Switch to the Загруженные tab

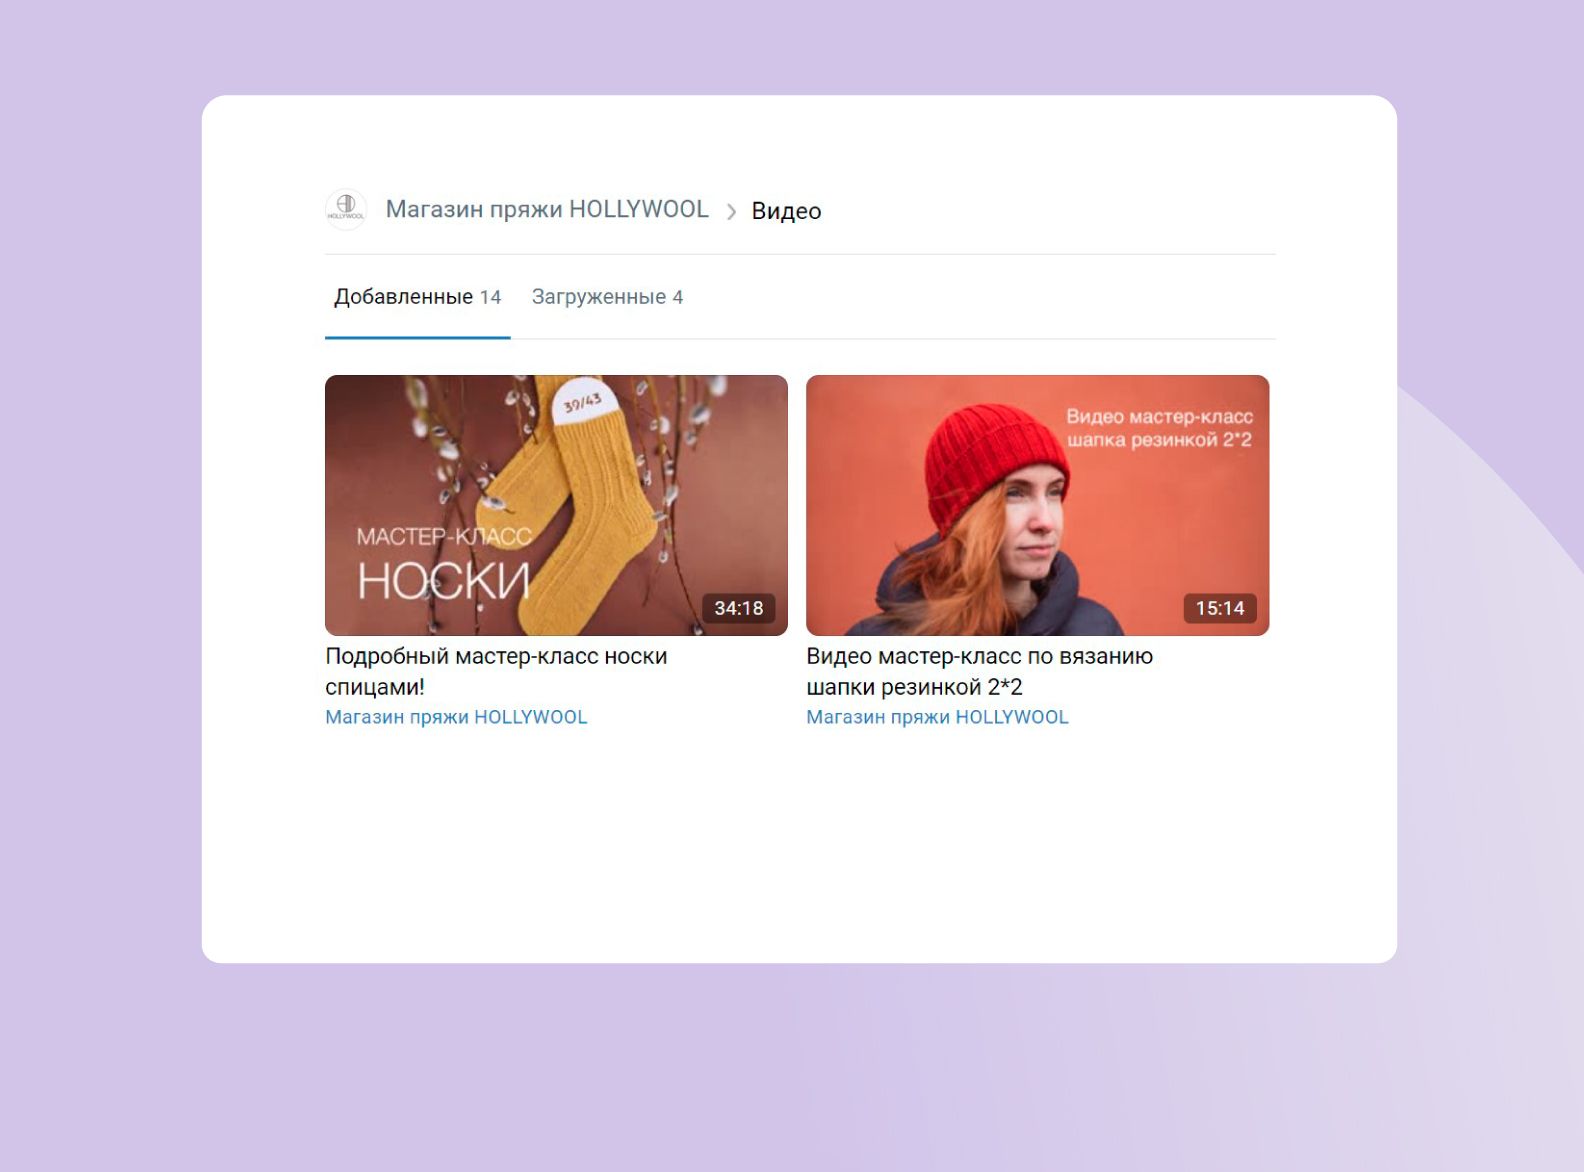coord(598,297)
